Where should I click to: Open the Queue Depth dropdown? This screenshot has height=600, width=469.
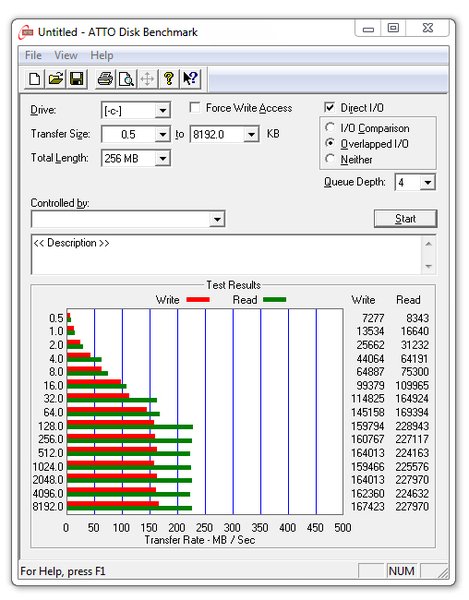click(x=427, y=182)
